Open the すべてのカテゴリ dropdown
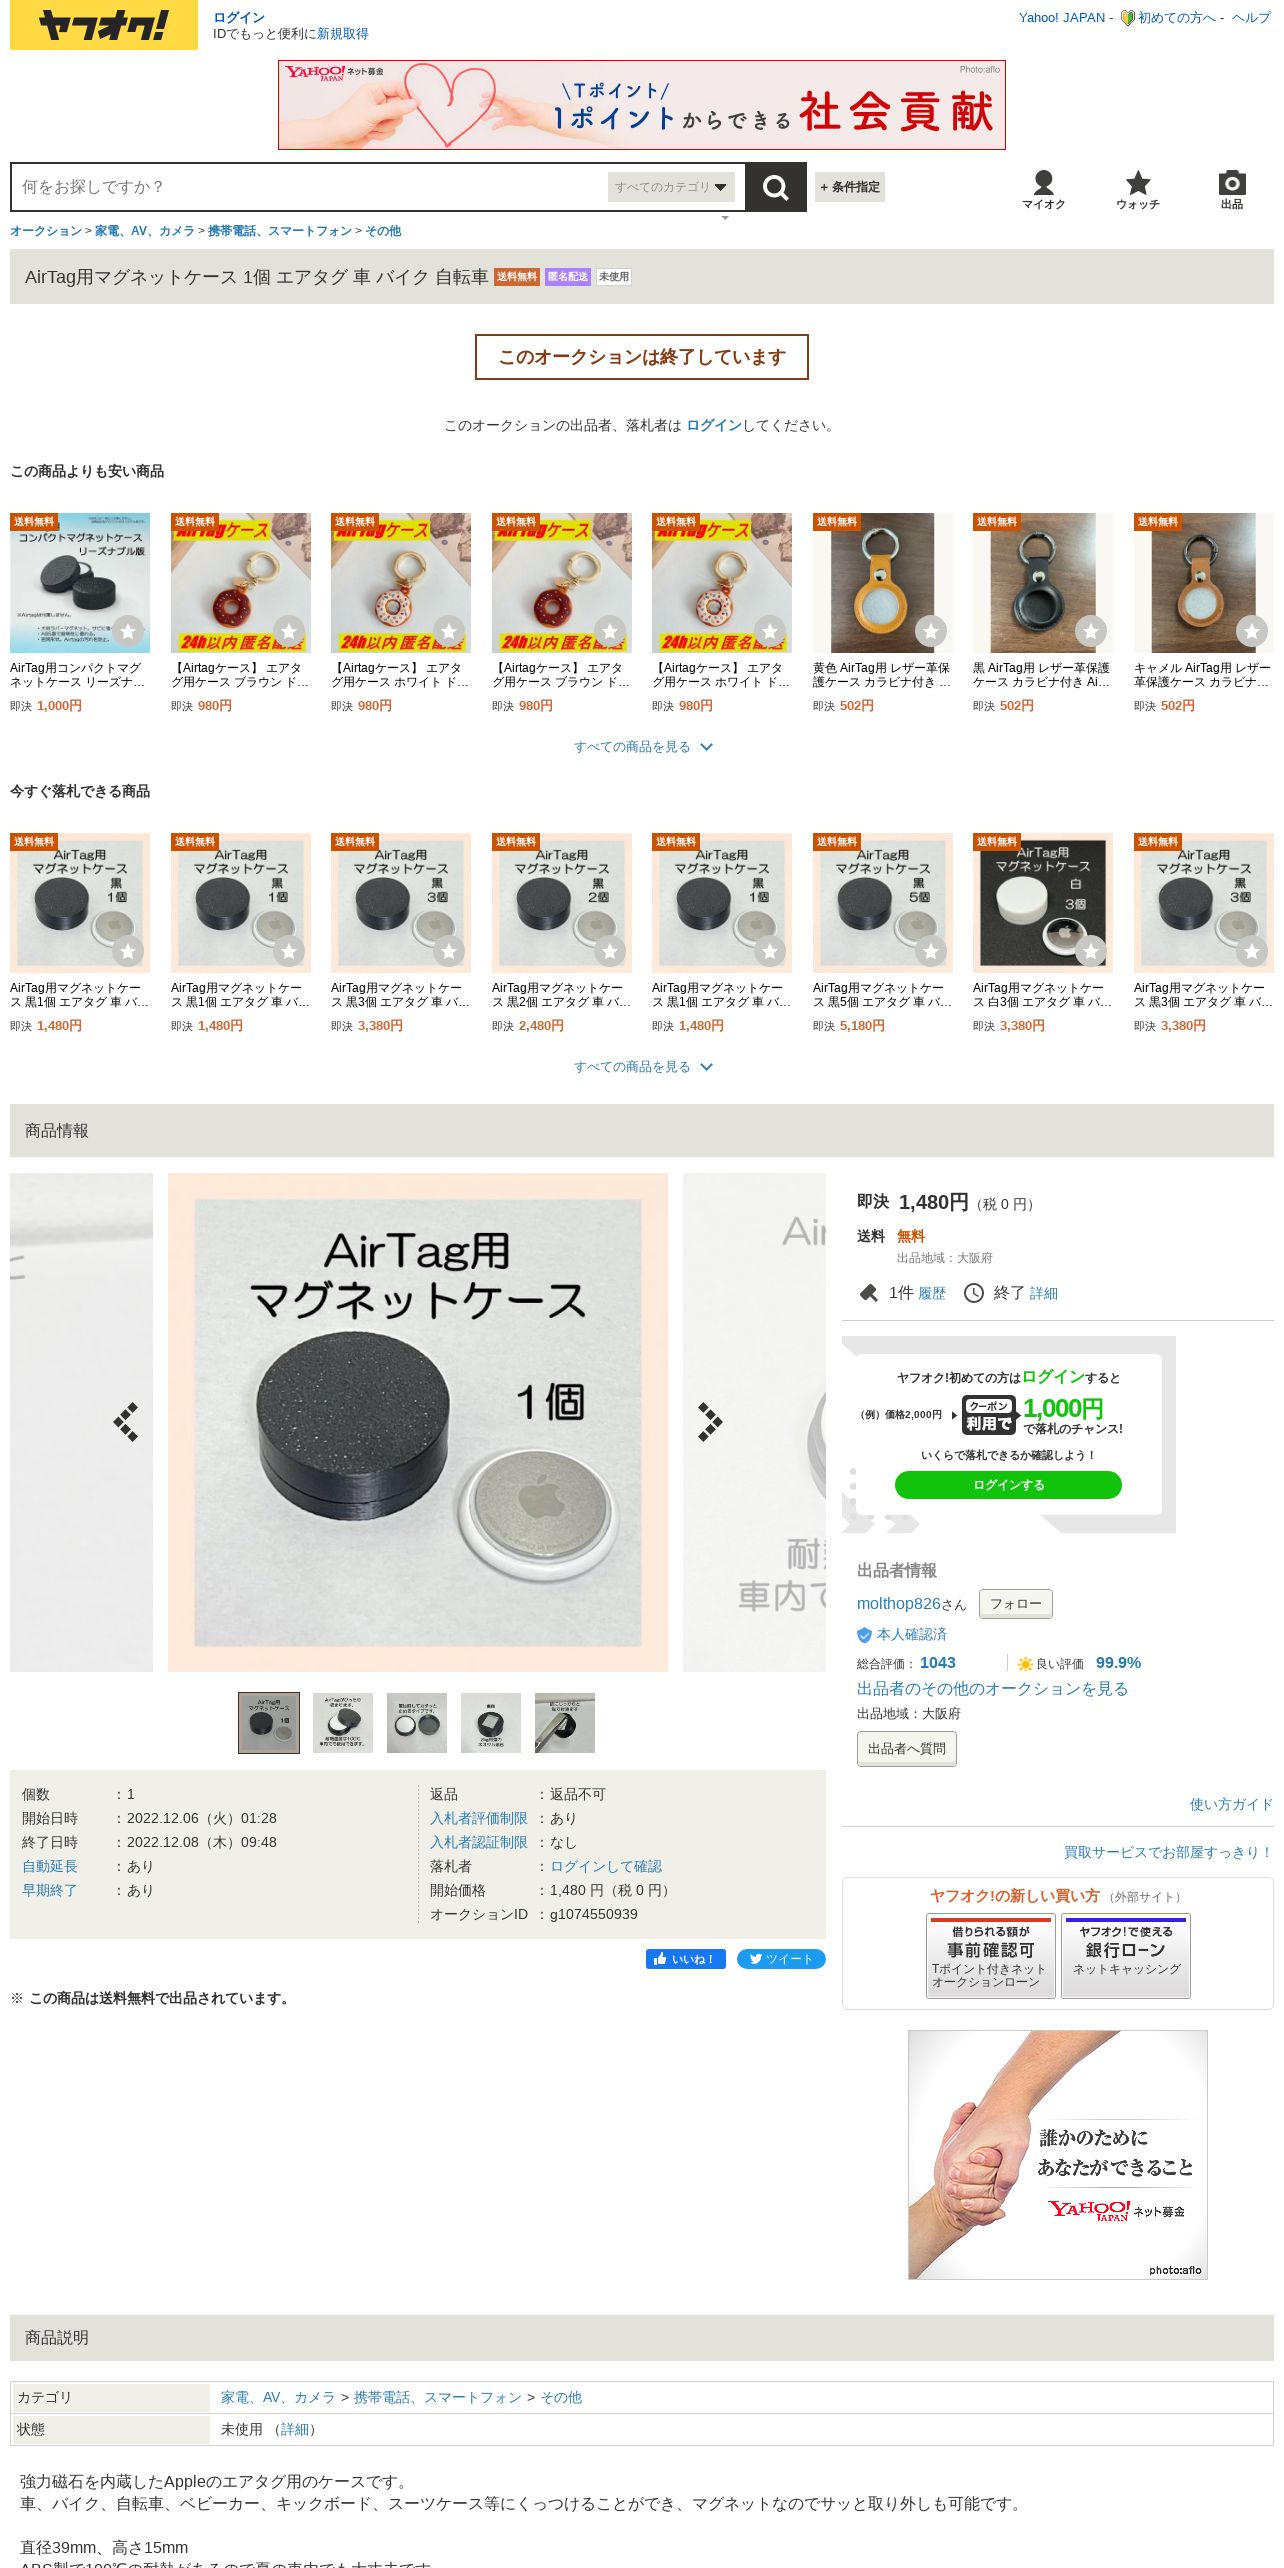 point(671,187)
